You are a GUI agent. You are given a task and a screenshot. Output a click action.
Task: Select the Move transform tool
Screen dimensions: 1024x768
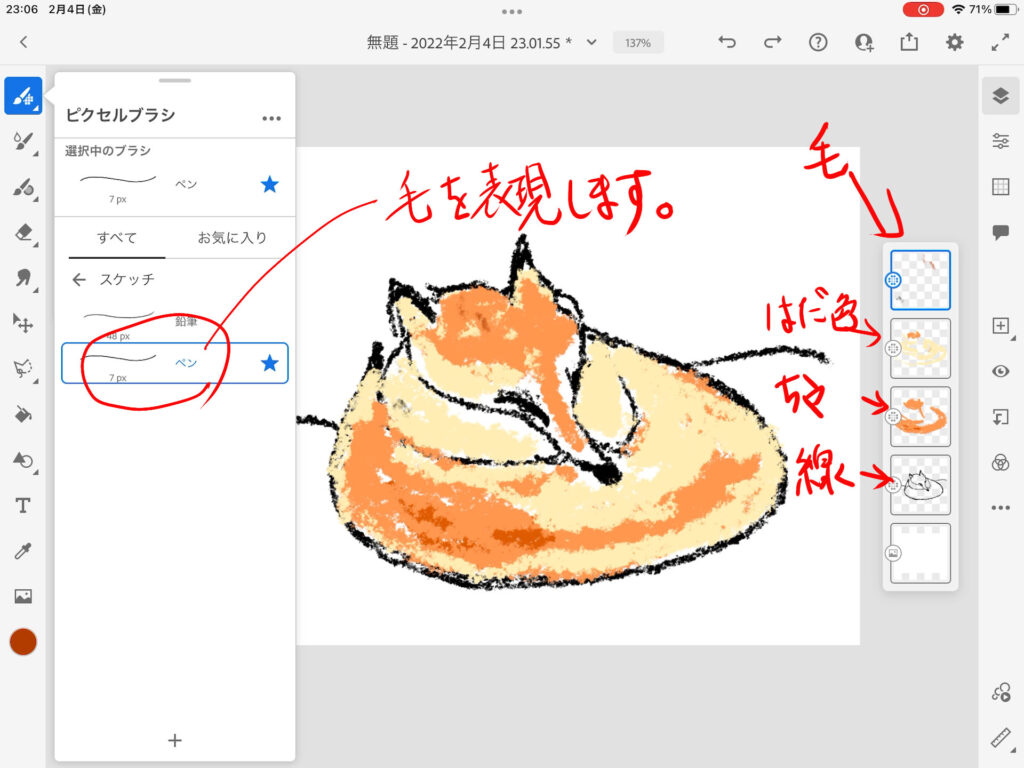click(x=23, y=322)
